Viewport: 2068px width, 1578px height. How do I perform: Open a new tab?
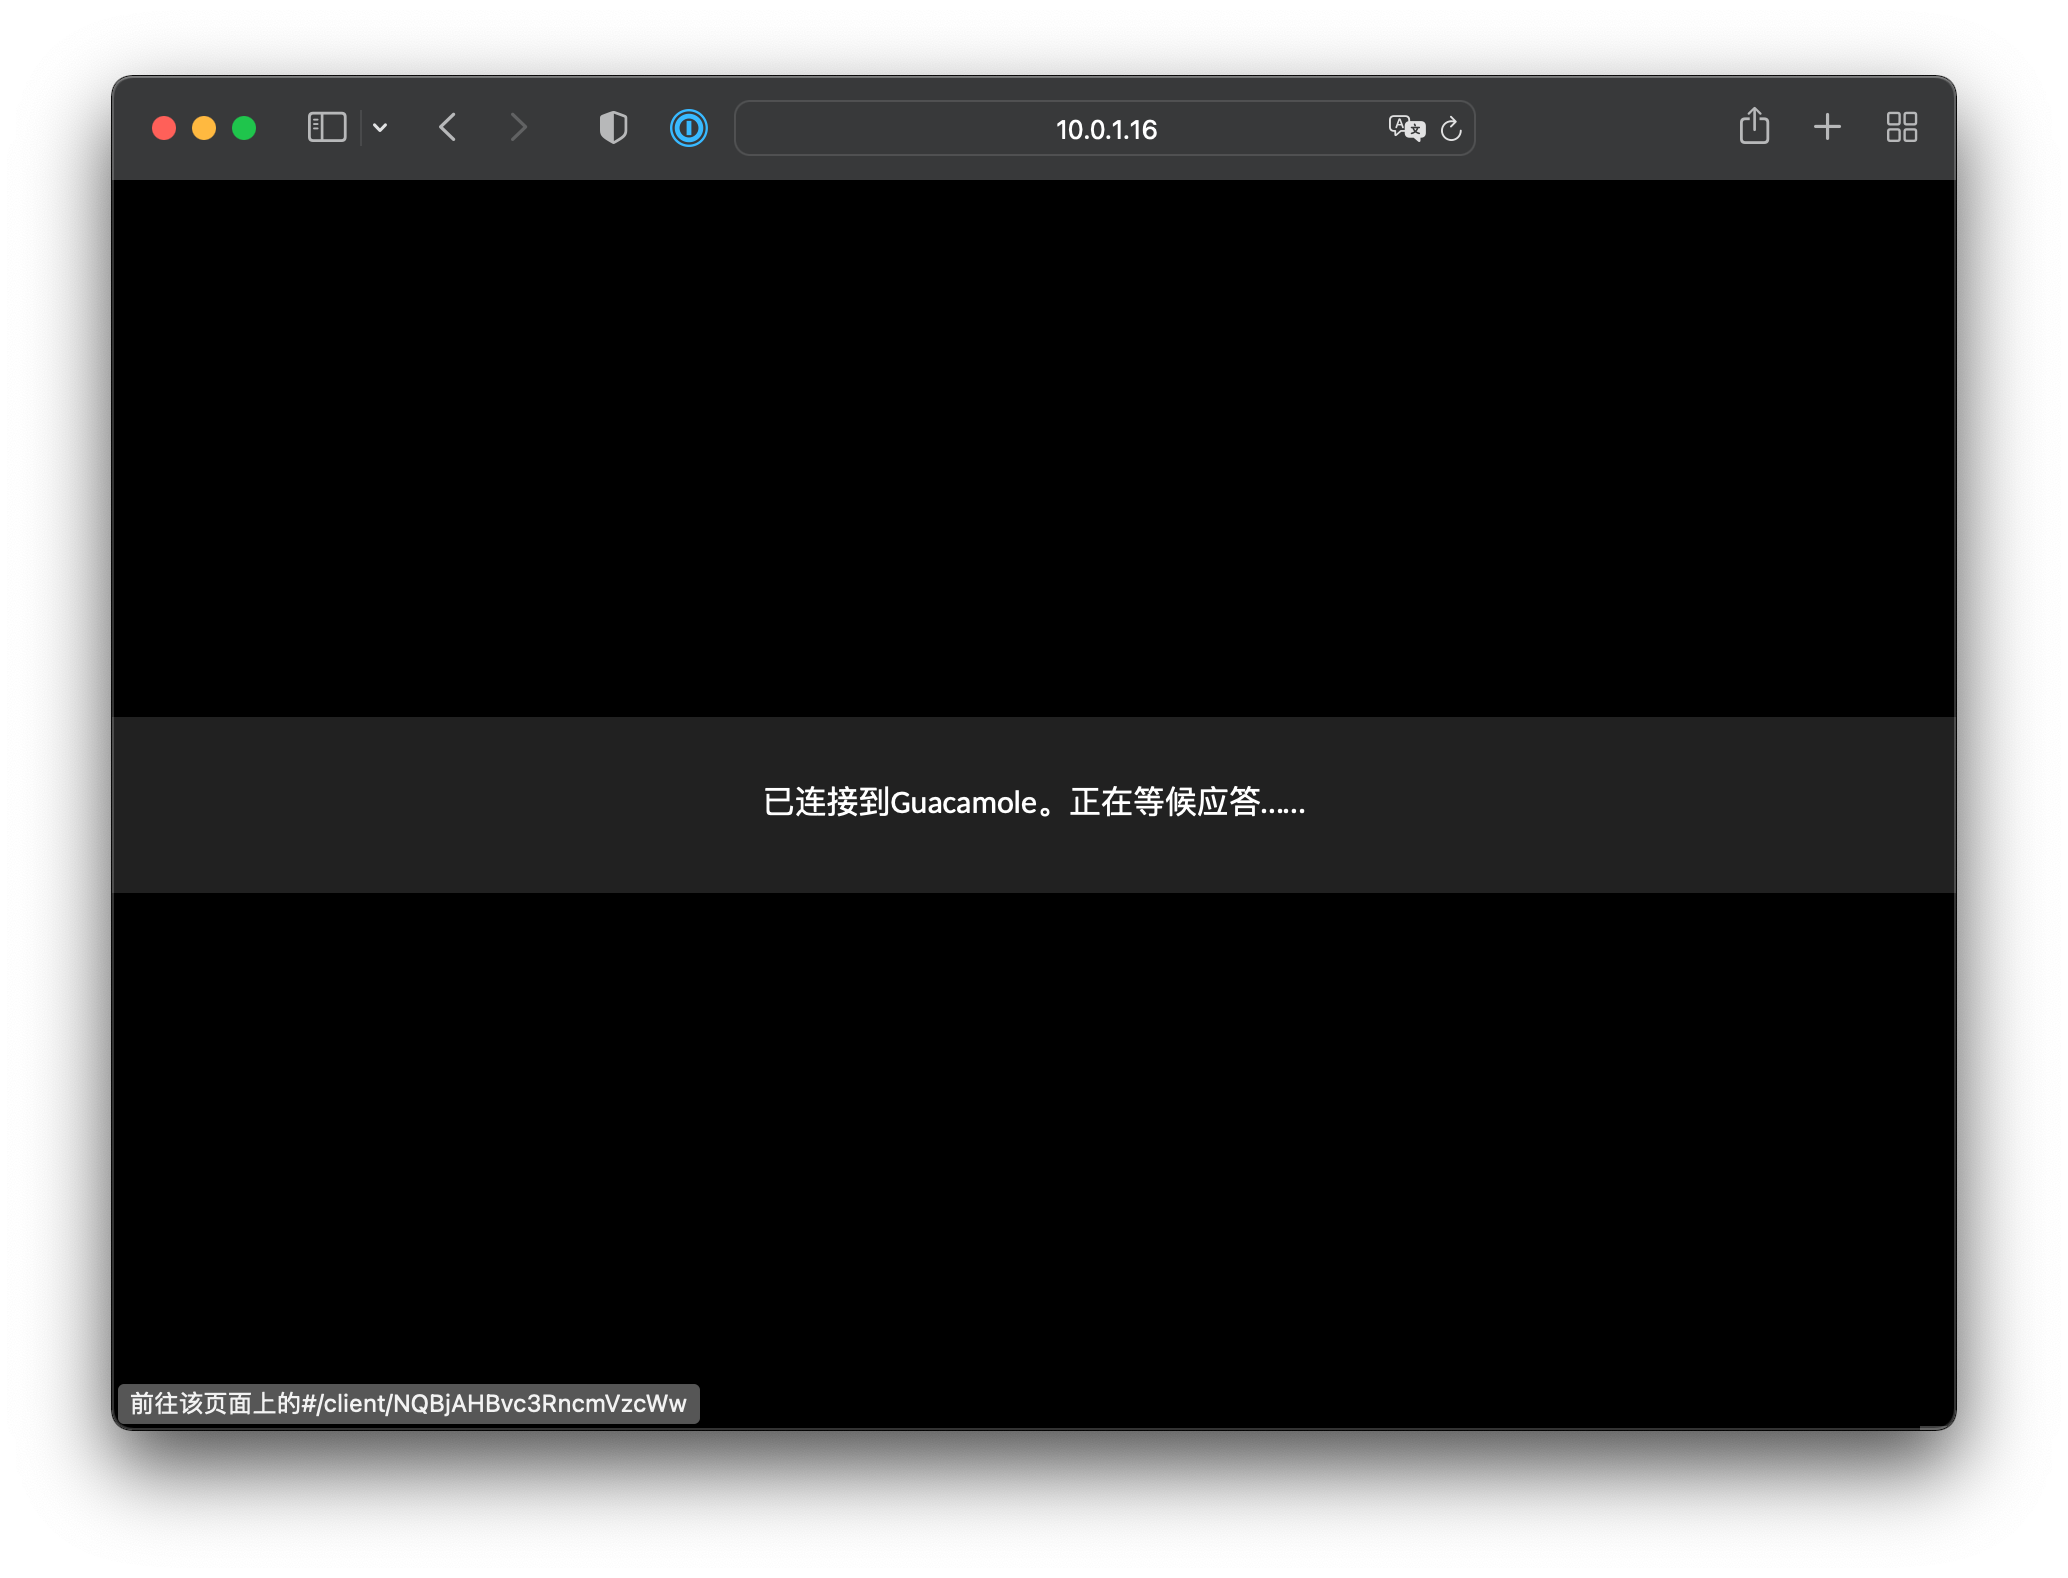1827,127
